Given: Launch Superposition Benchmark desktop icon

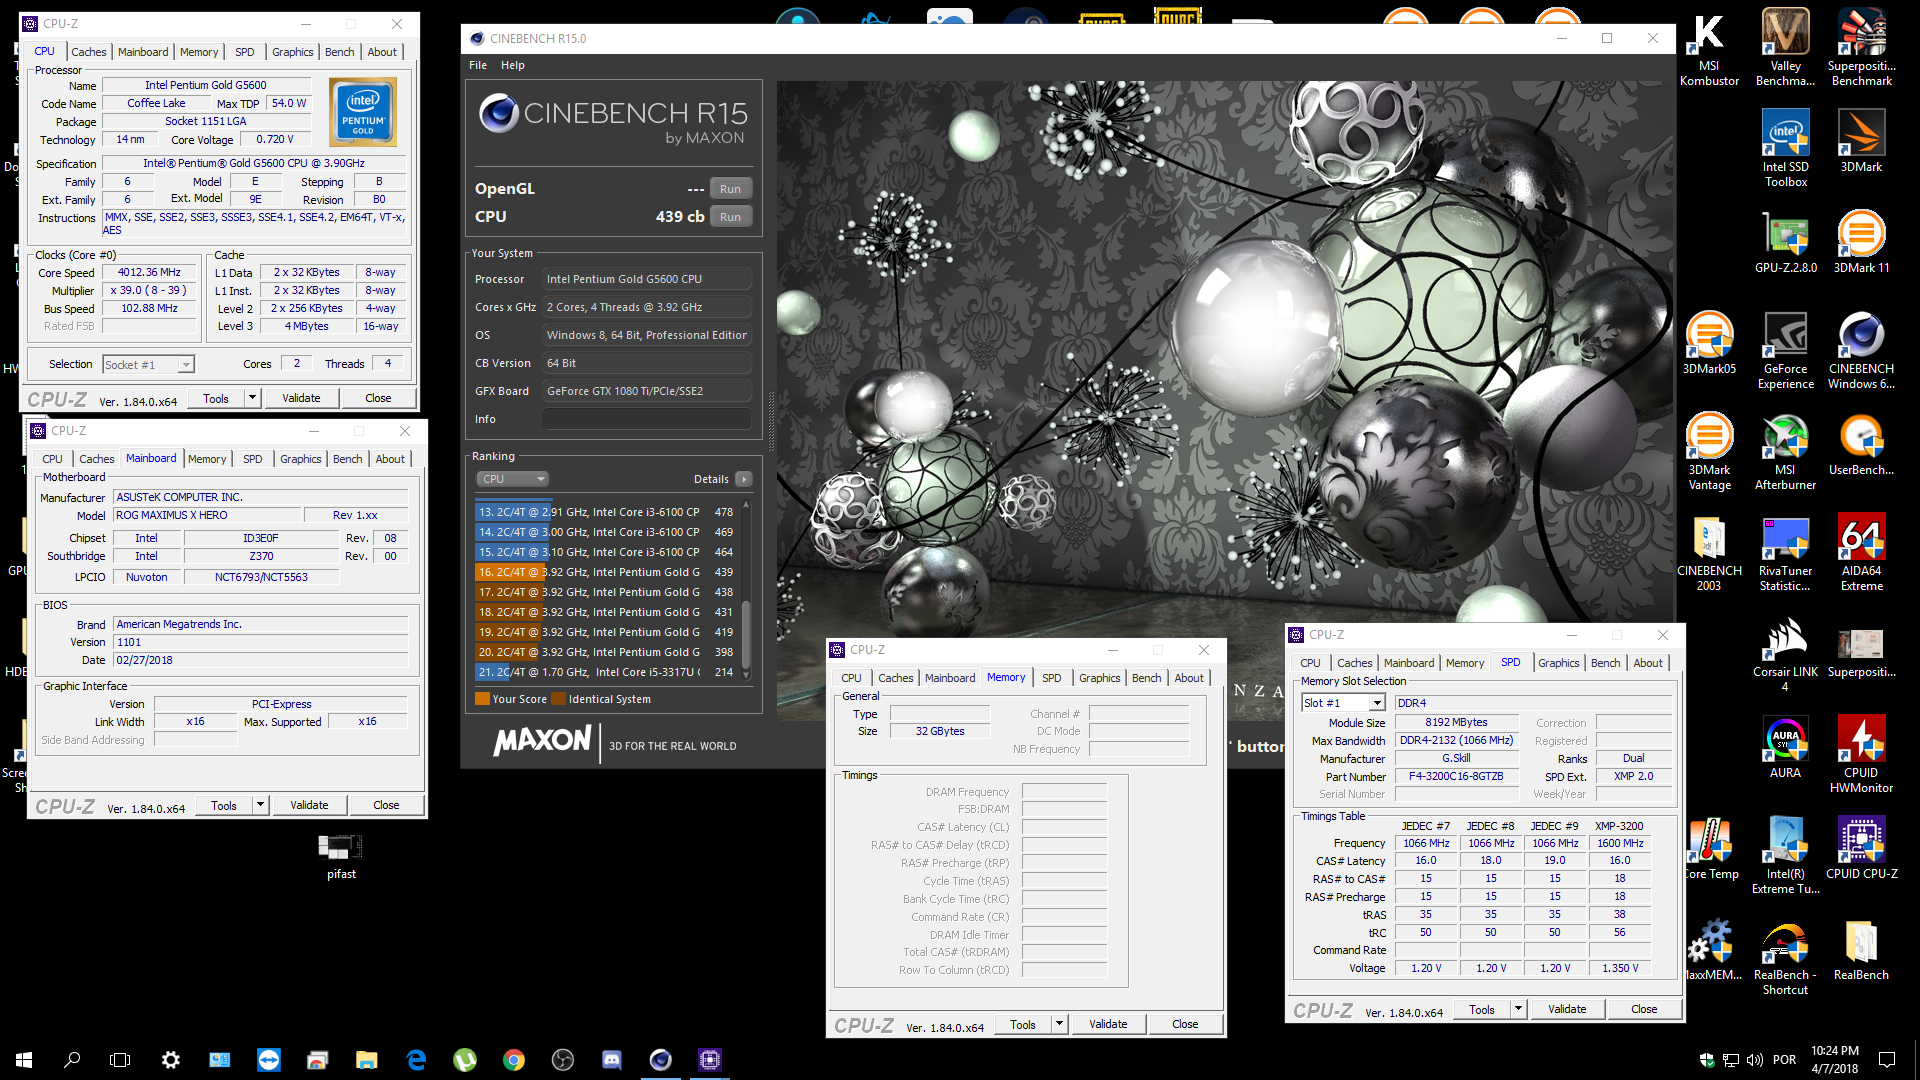Looking at the screenshot, I should (x=1861, y=47).
